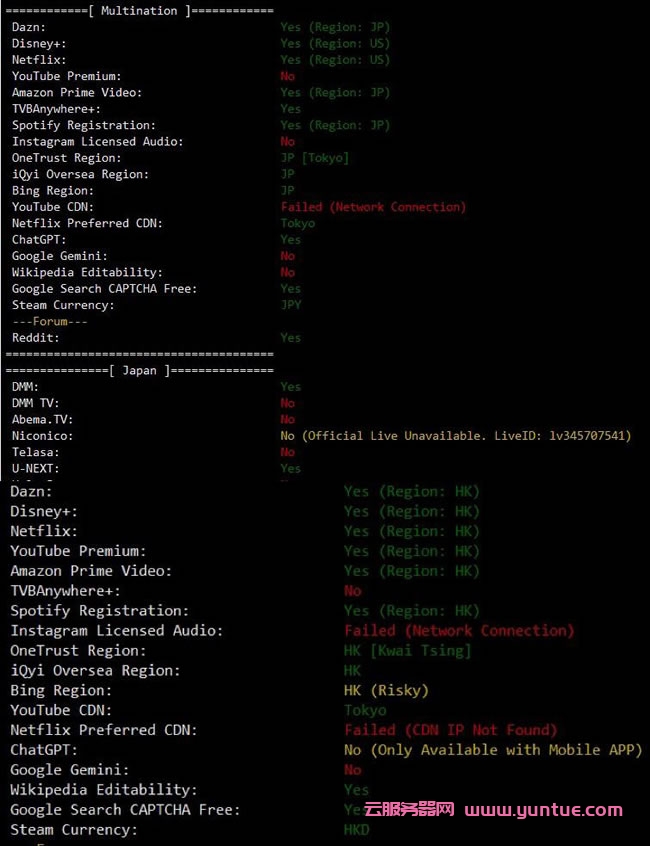The image size is (650, 846).
Task: Click the YouTube CDN 'Failed (Network Connection)' result
Action: [373, 207]
